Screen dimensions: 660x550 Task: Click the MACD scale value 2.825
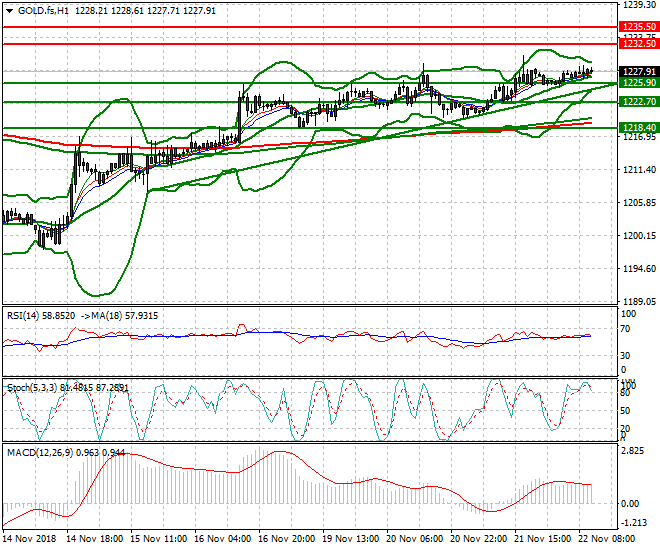(633, 451)
